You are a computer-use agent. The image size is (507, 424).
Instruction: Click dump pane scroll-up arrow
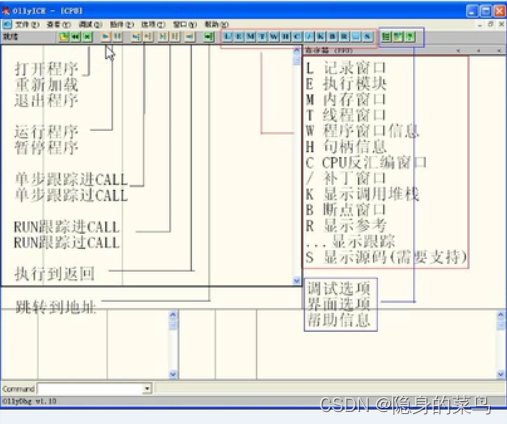[x=173, y=314]
